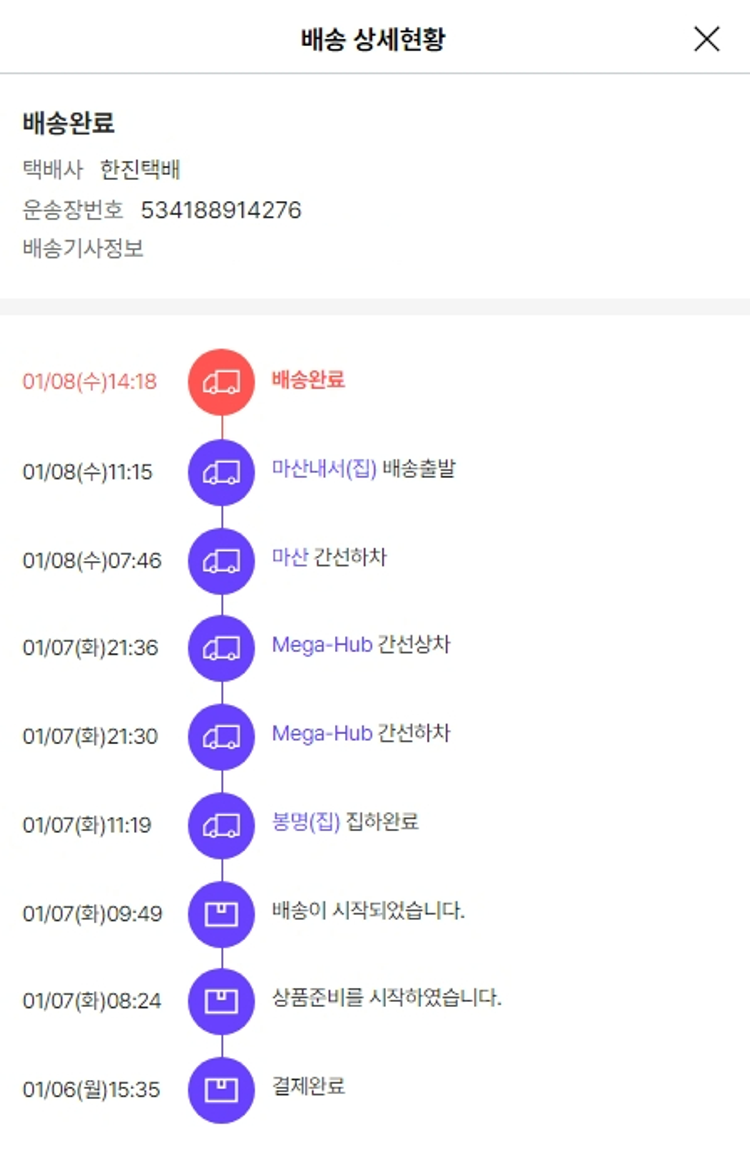750x1157 pixels.
Task: Click truck icon beside 봉명(집) 집하완료
Action: 221,825
